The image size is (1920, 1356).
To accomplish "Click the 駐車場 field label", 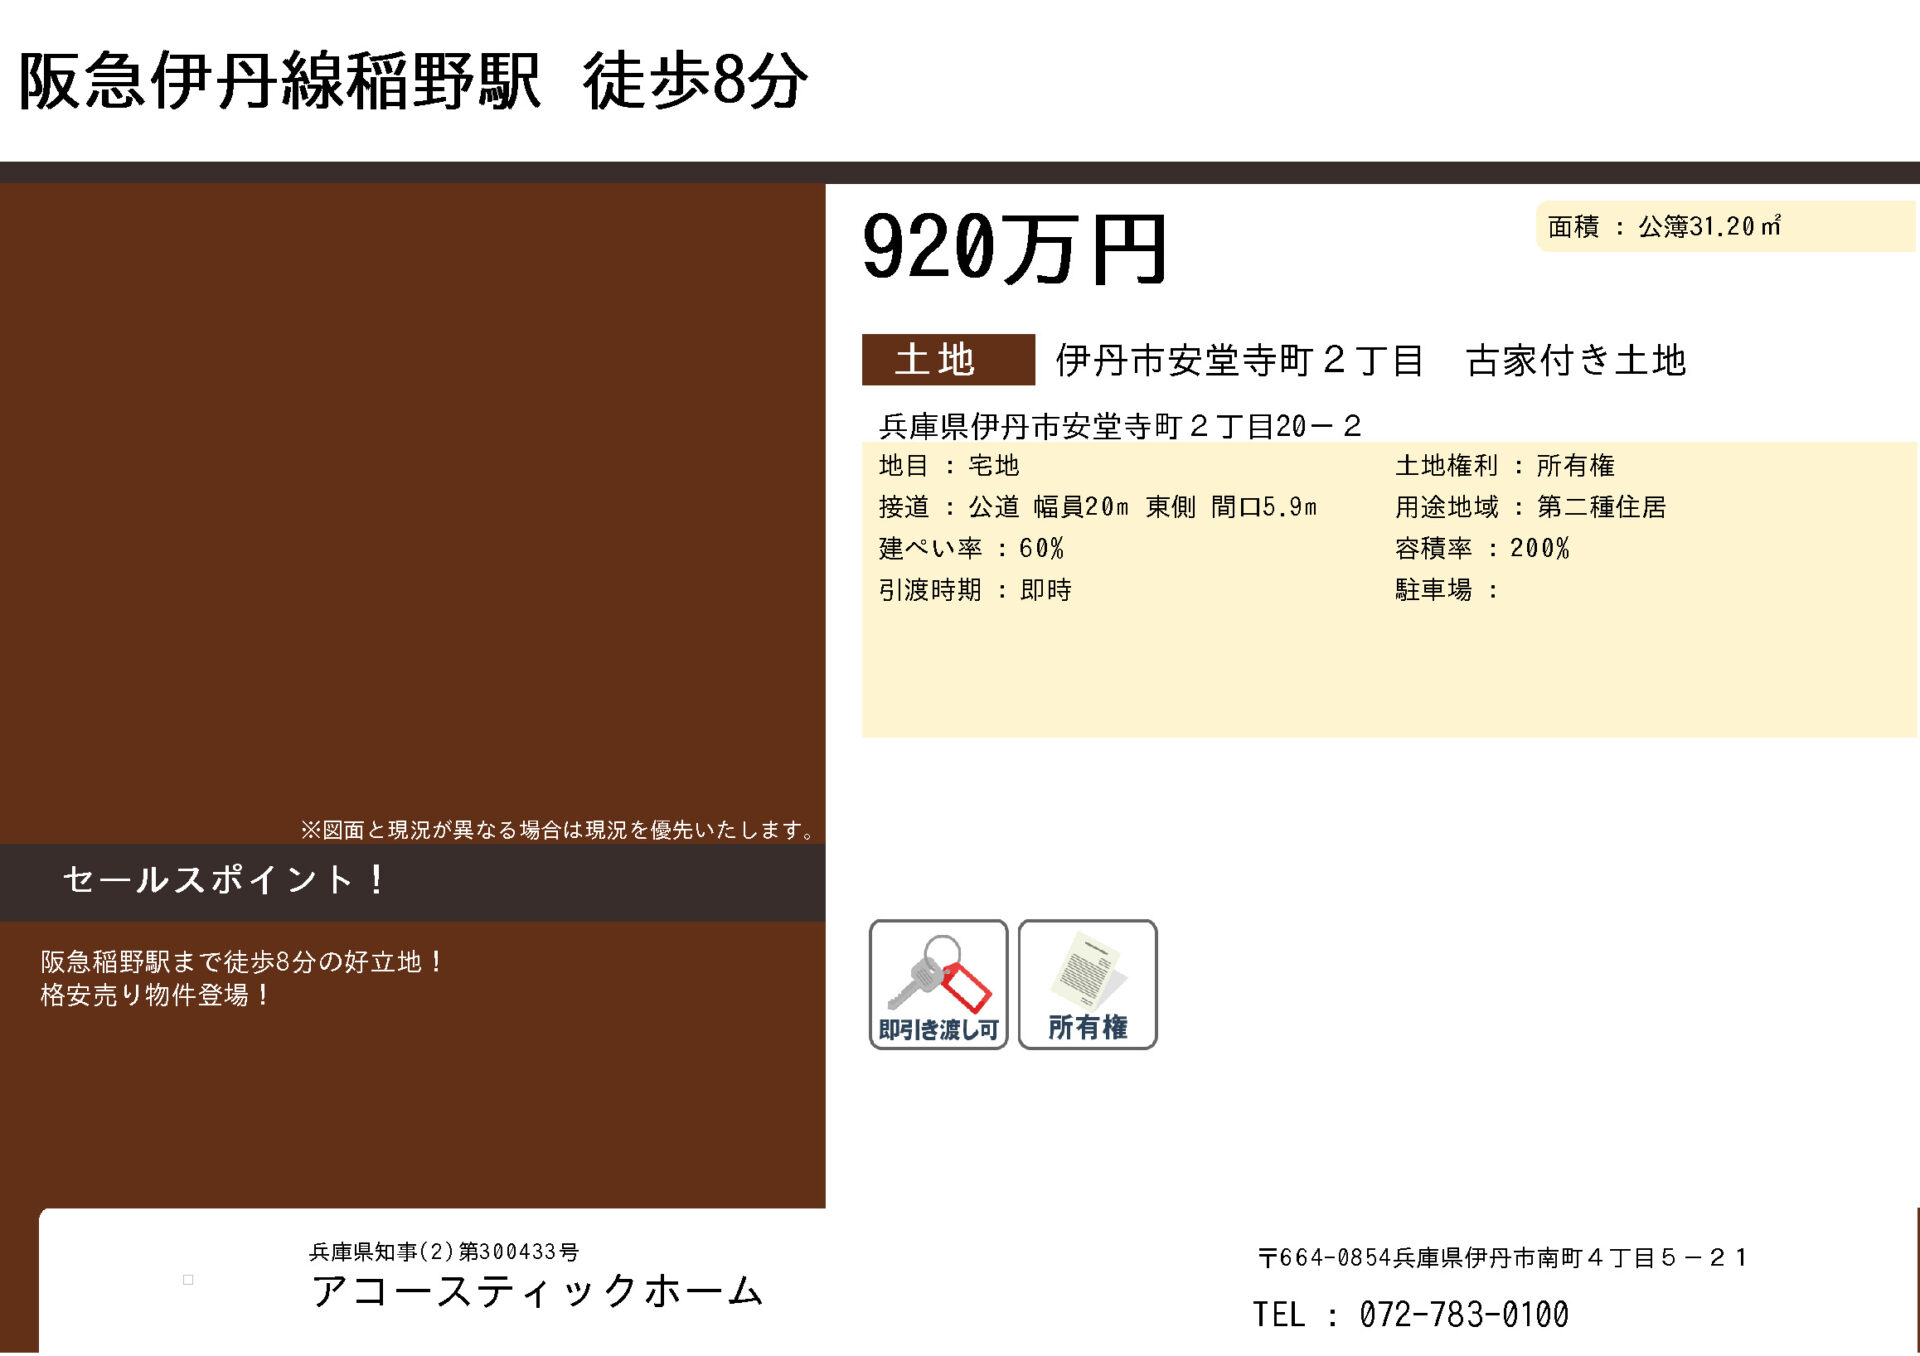I will (1447, 590).
